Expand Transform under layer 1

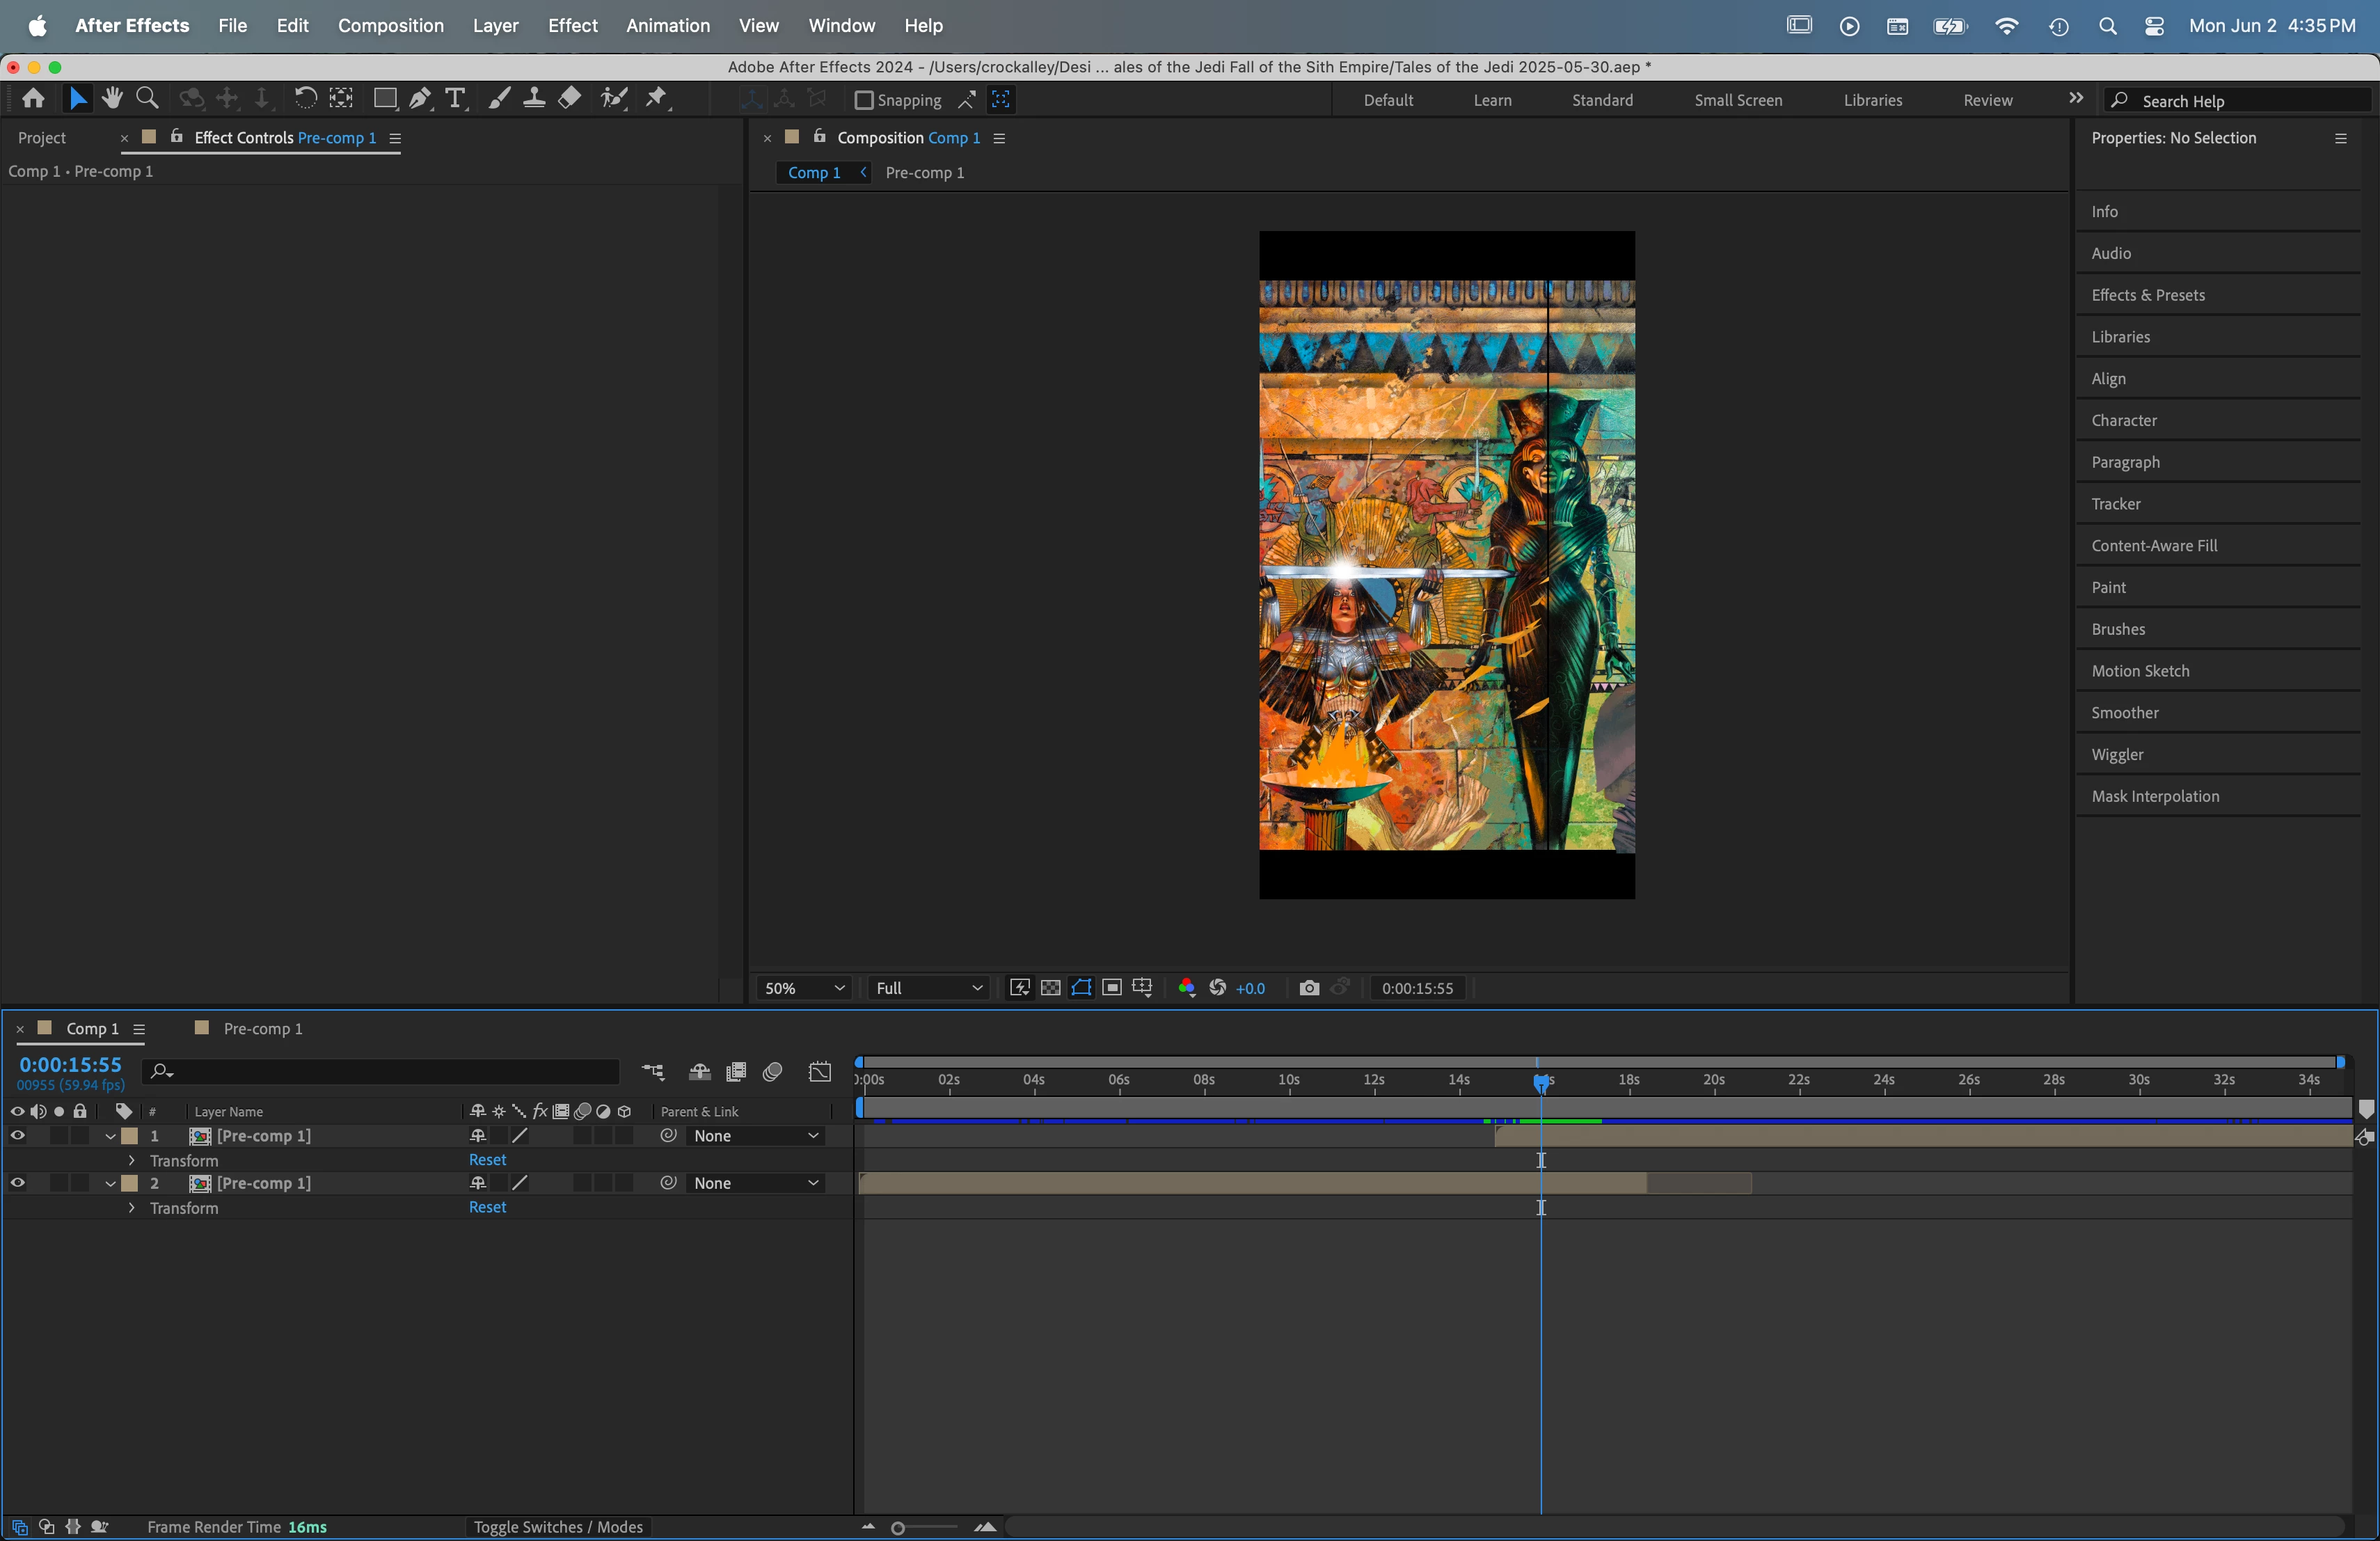pyautogui.click(x=131, y=1160)
